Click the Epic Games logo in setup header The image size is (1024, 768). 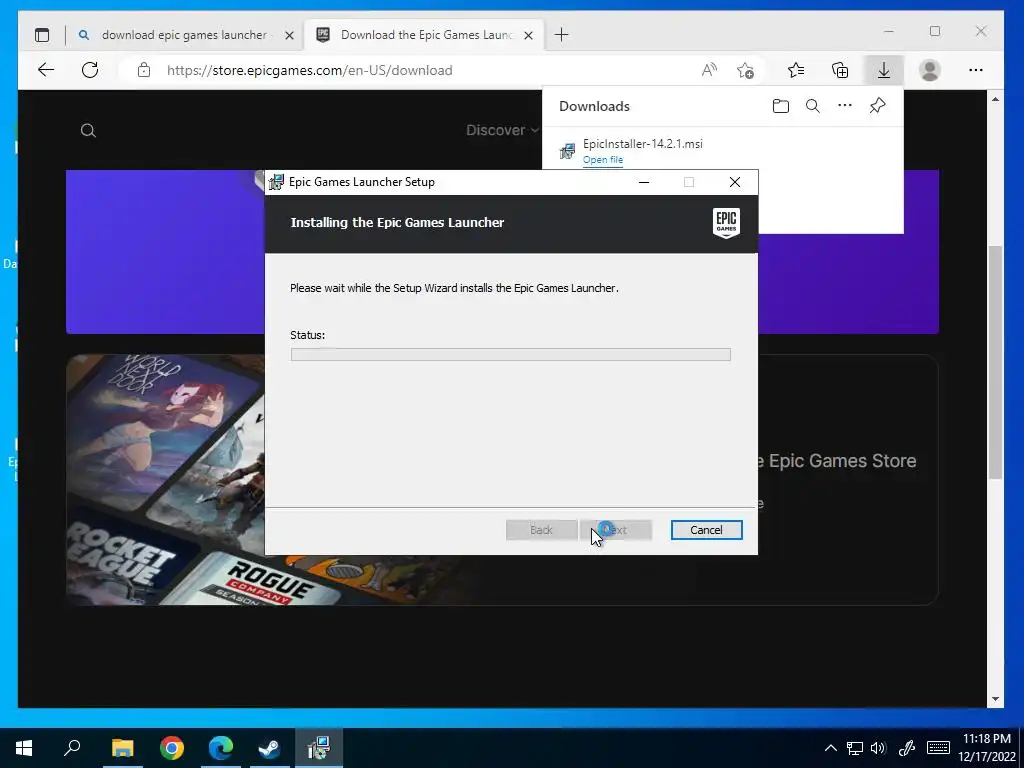(x=726, y=223)
